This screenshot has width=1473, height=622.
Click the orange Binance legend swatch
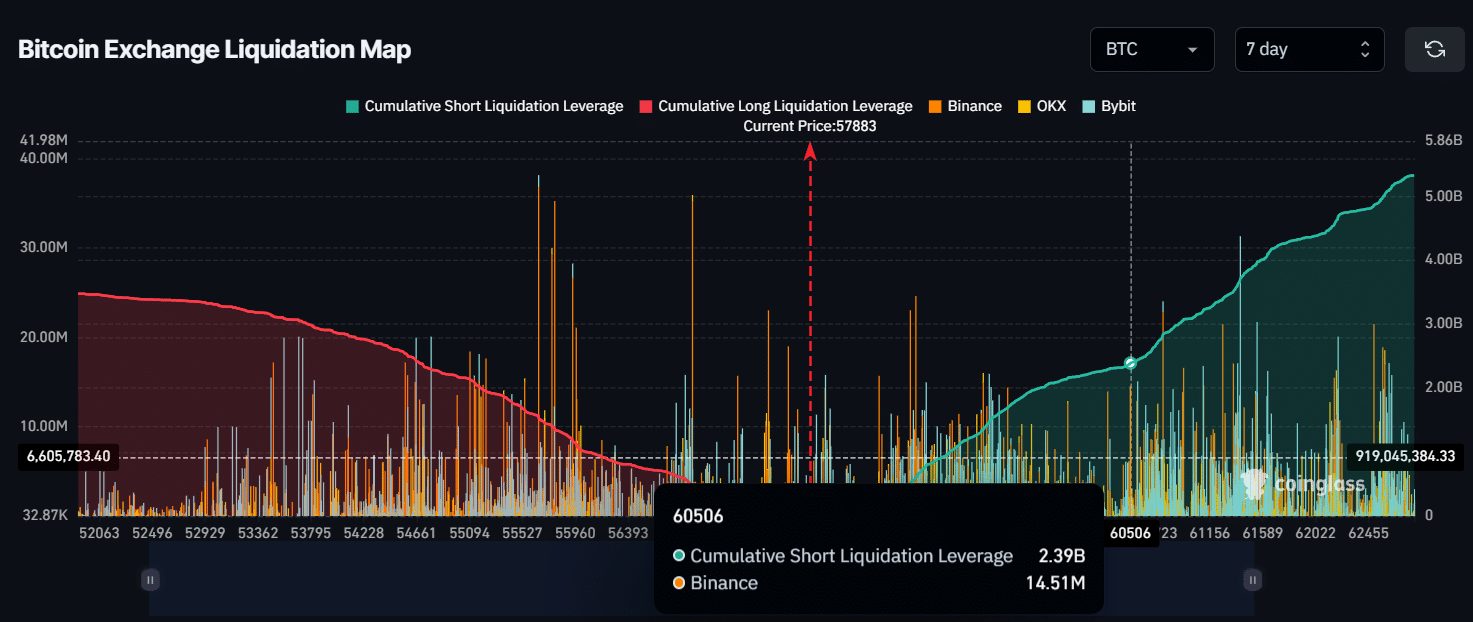point(935,106)
